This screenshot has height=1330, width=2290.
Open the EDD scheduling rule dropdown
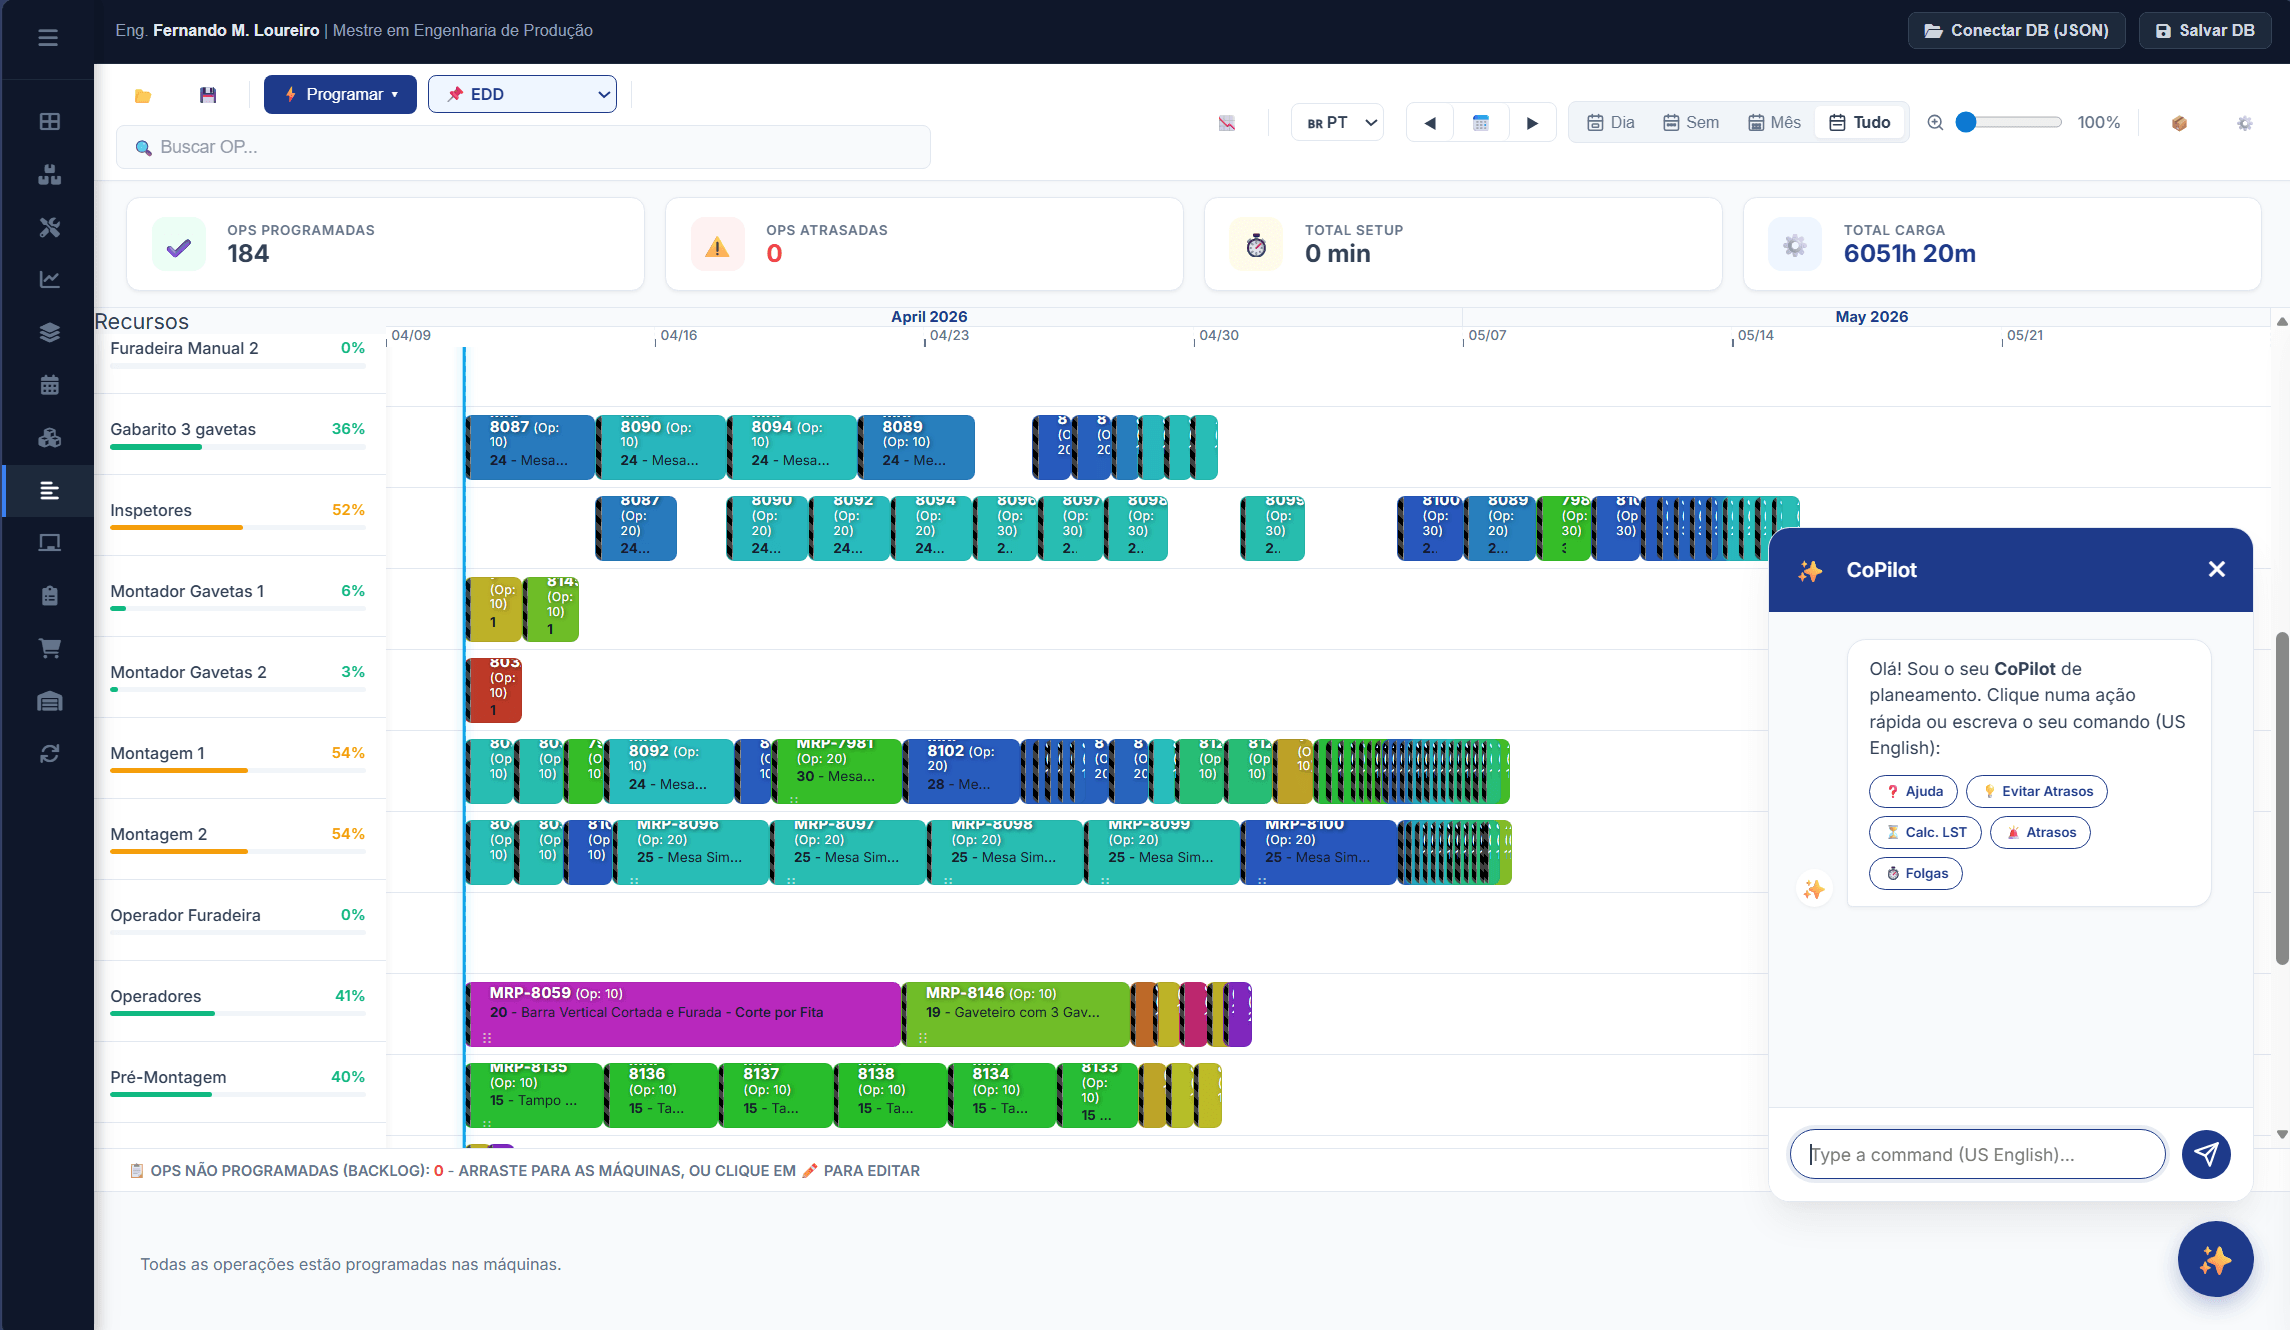tap(522, 95)
